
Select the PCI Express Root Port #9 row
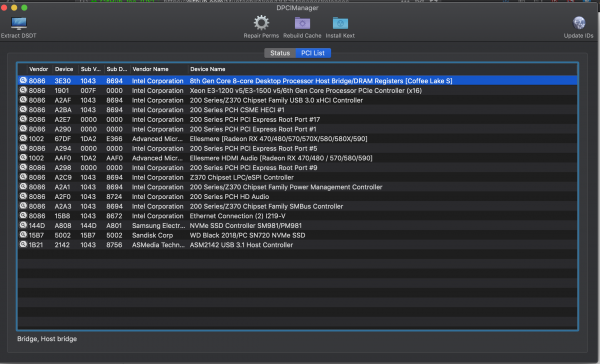(297, 168)
